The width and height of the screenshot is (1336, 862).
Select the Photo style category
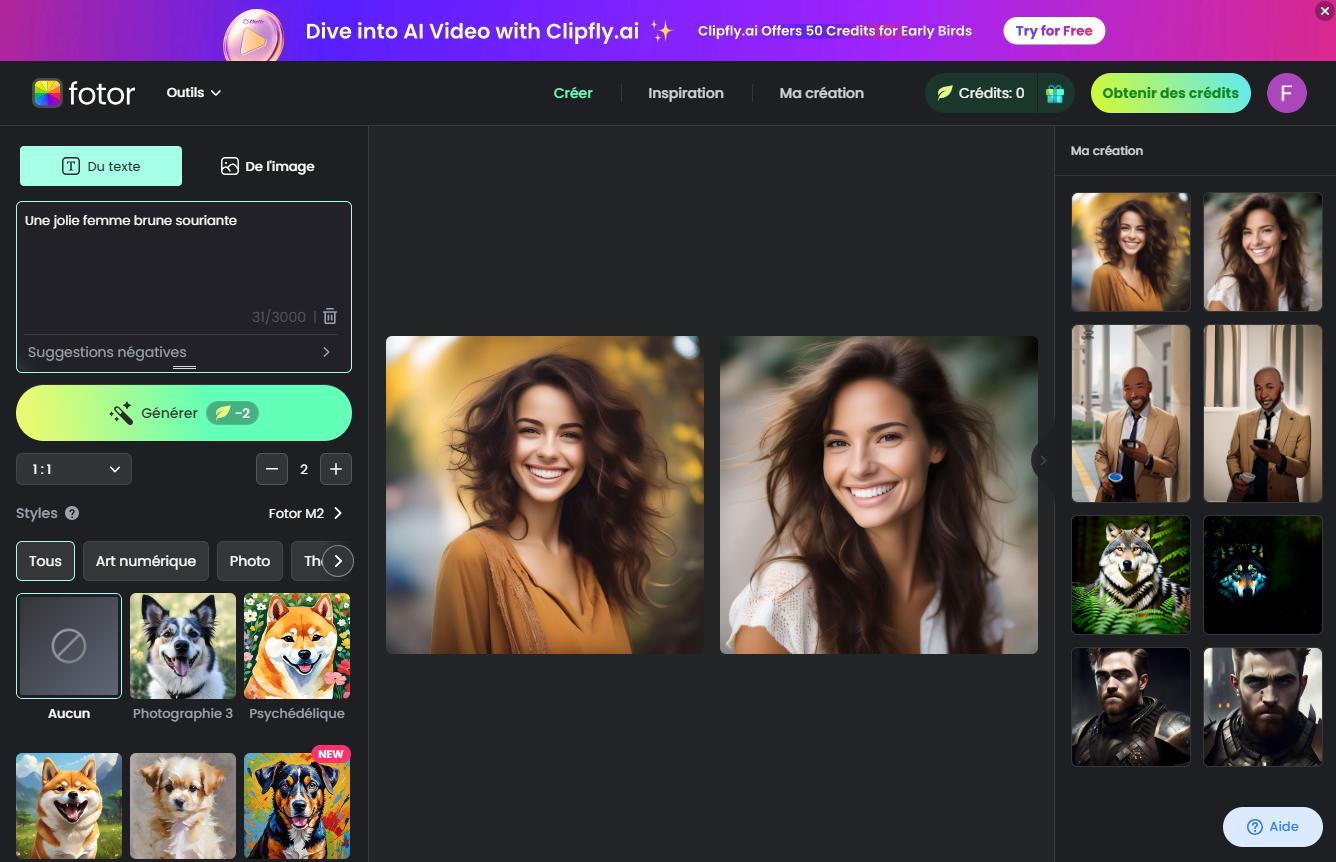(x=249, y=560)
